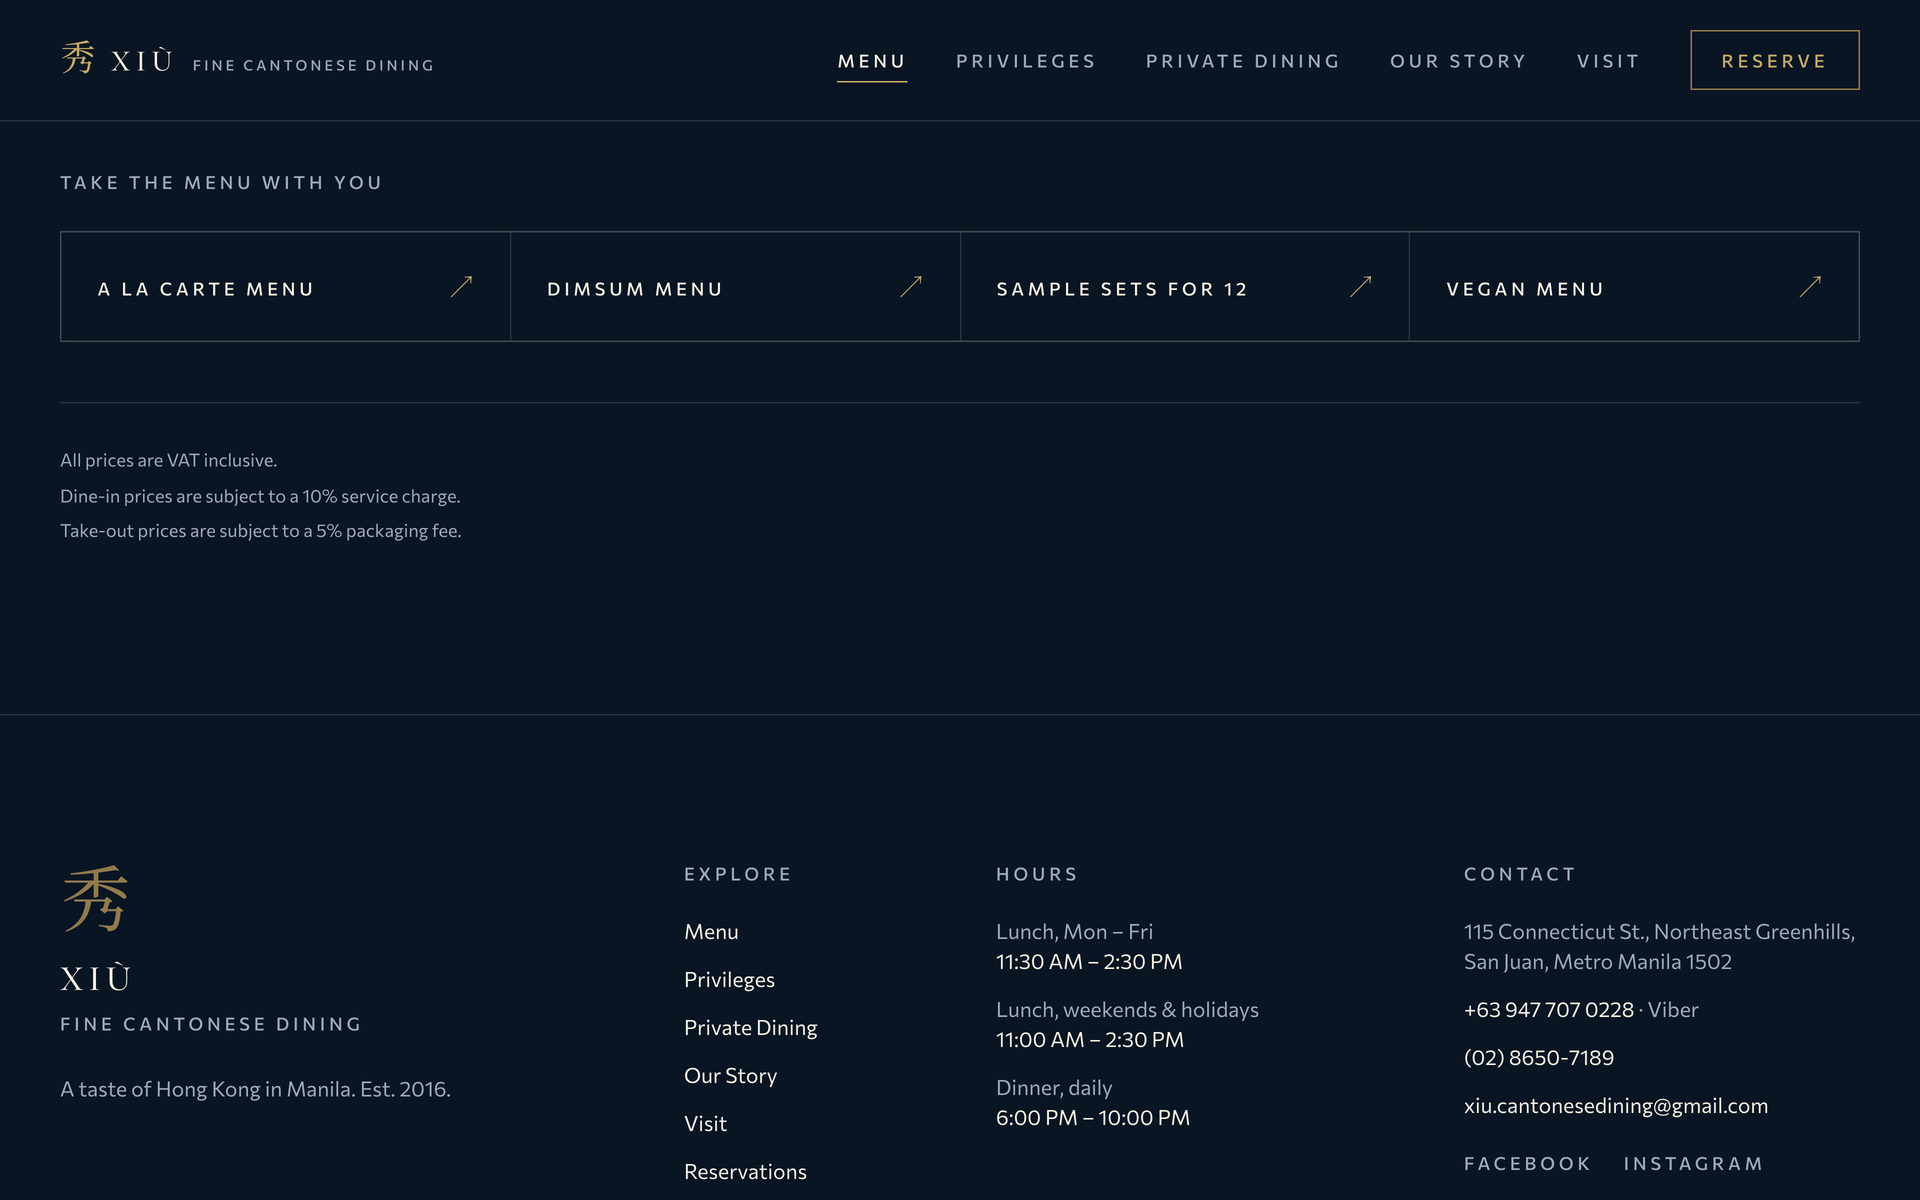Go to Privileges in the top navigation
Screen dimensions: 1920x1200
[x=1026, y=61]
